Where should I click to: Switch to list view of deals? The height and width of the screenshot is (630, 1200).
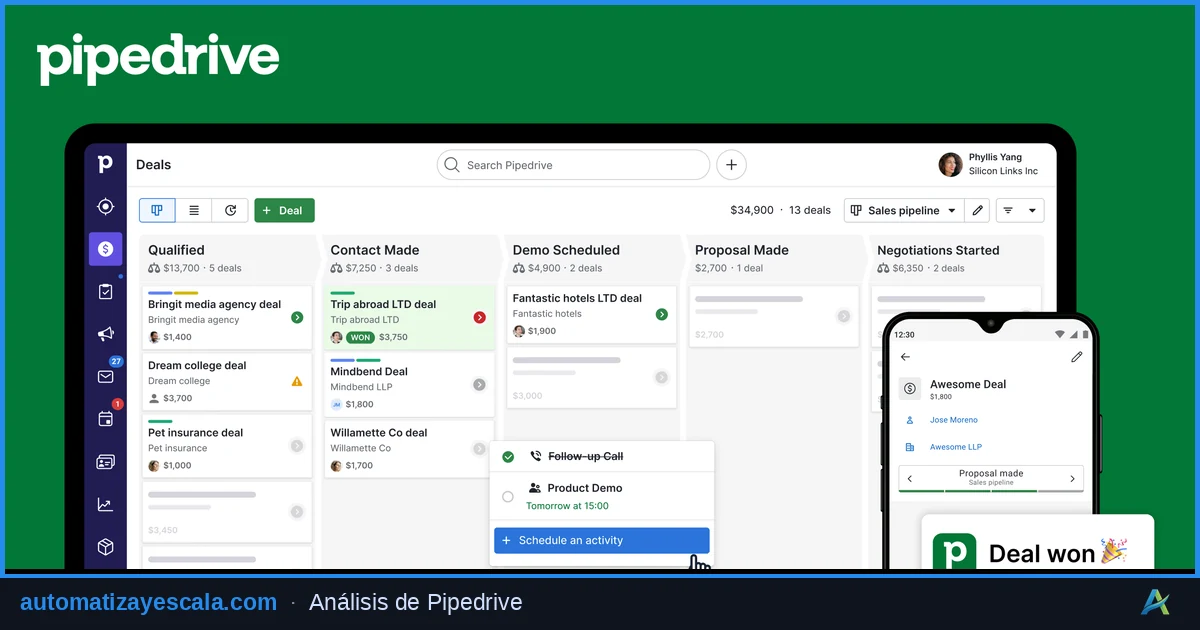pyautogui.click(x=194, y=210)
